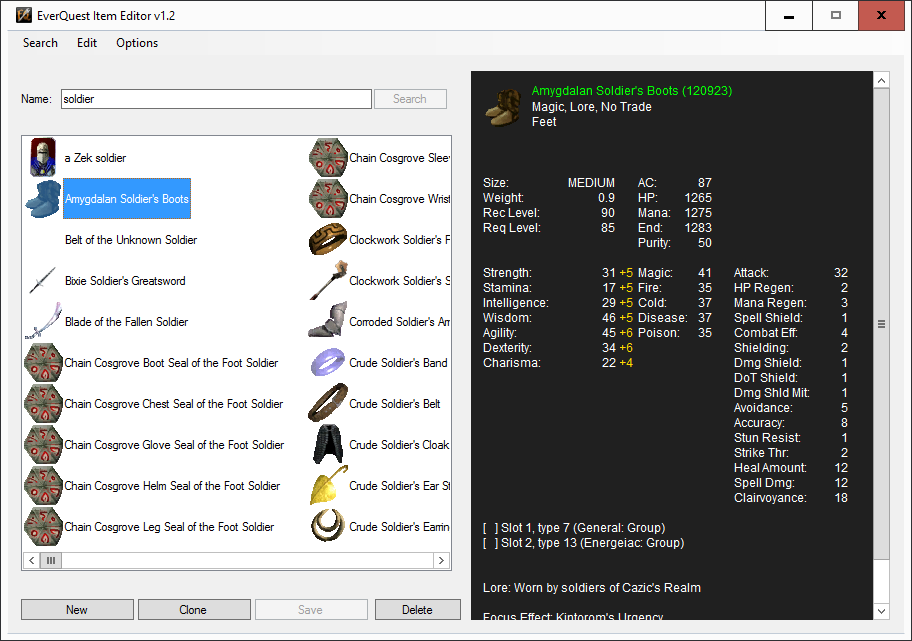Click the brown boots icon in item details
This screenshot has width=912, height=641.
click(503, 108)
